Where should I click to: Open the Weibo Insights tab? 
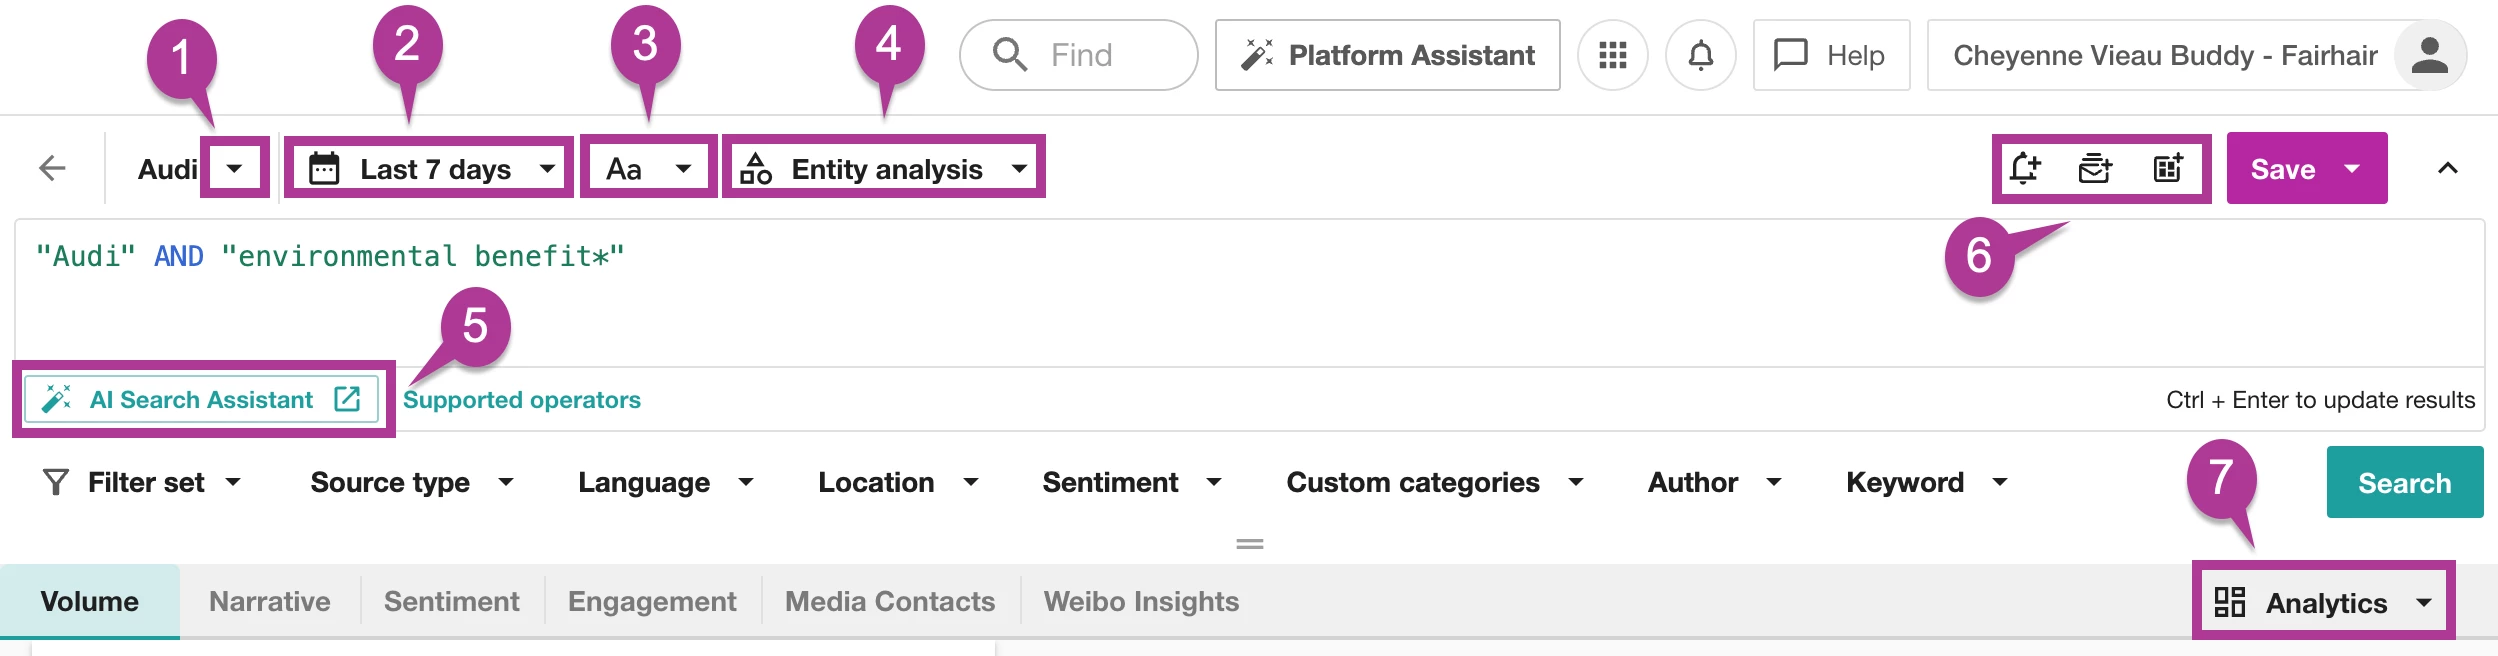pyautogui.click(x=1141, y=601)
